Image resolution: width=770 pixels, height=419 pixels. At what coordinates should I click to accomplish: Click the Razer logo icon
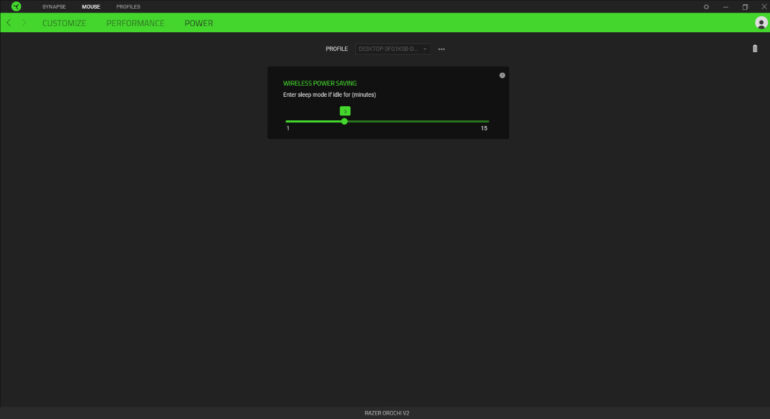pos(16,6)
